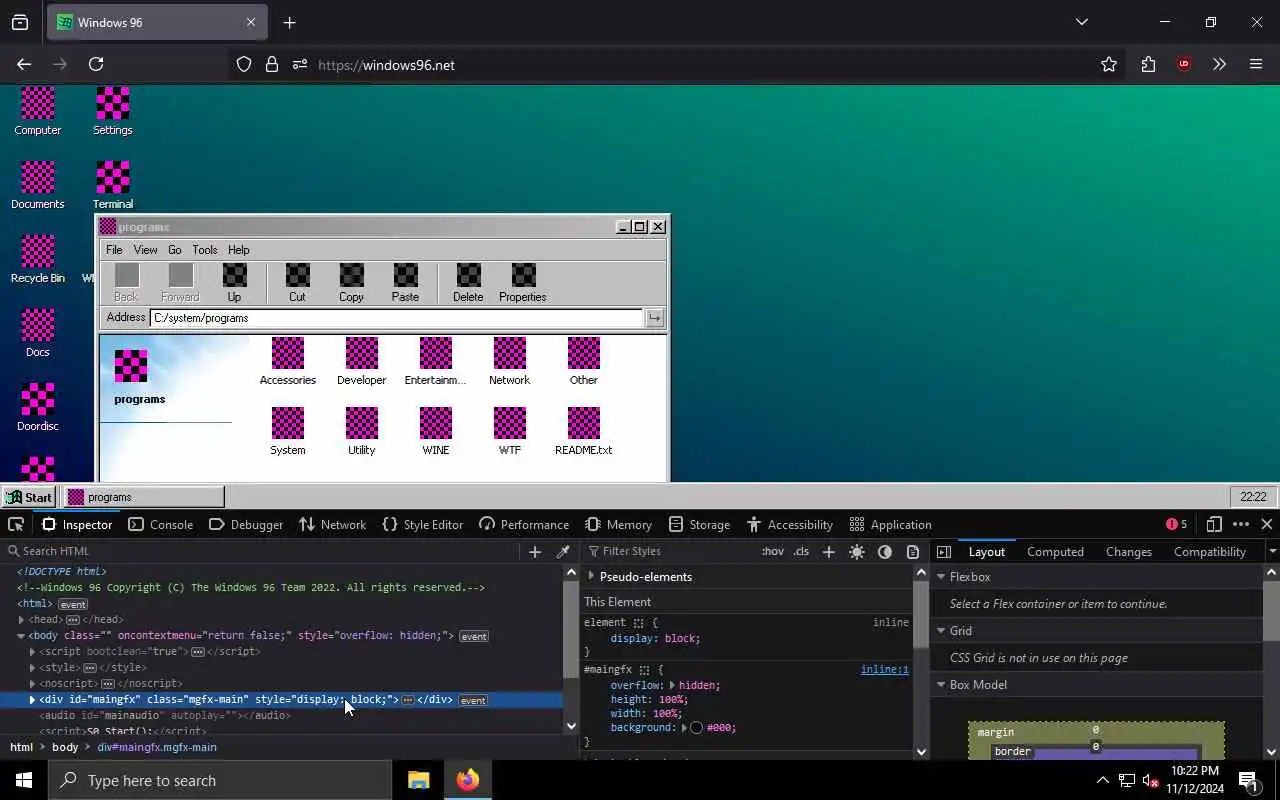This screenshot has width=1280, height=800.
Task: Click the event badge on html element
Action: (x=73, y=604)
